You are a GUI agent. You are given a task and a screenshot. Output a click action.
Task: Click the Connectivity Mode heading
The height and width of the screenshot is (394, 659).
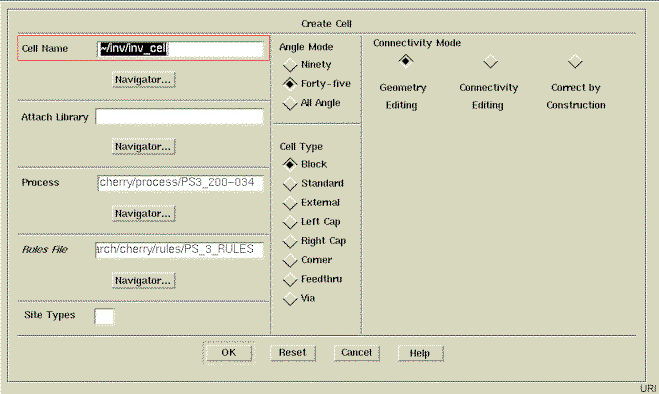pos(417,43)
